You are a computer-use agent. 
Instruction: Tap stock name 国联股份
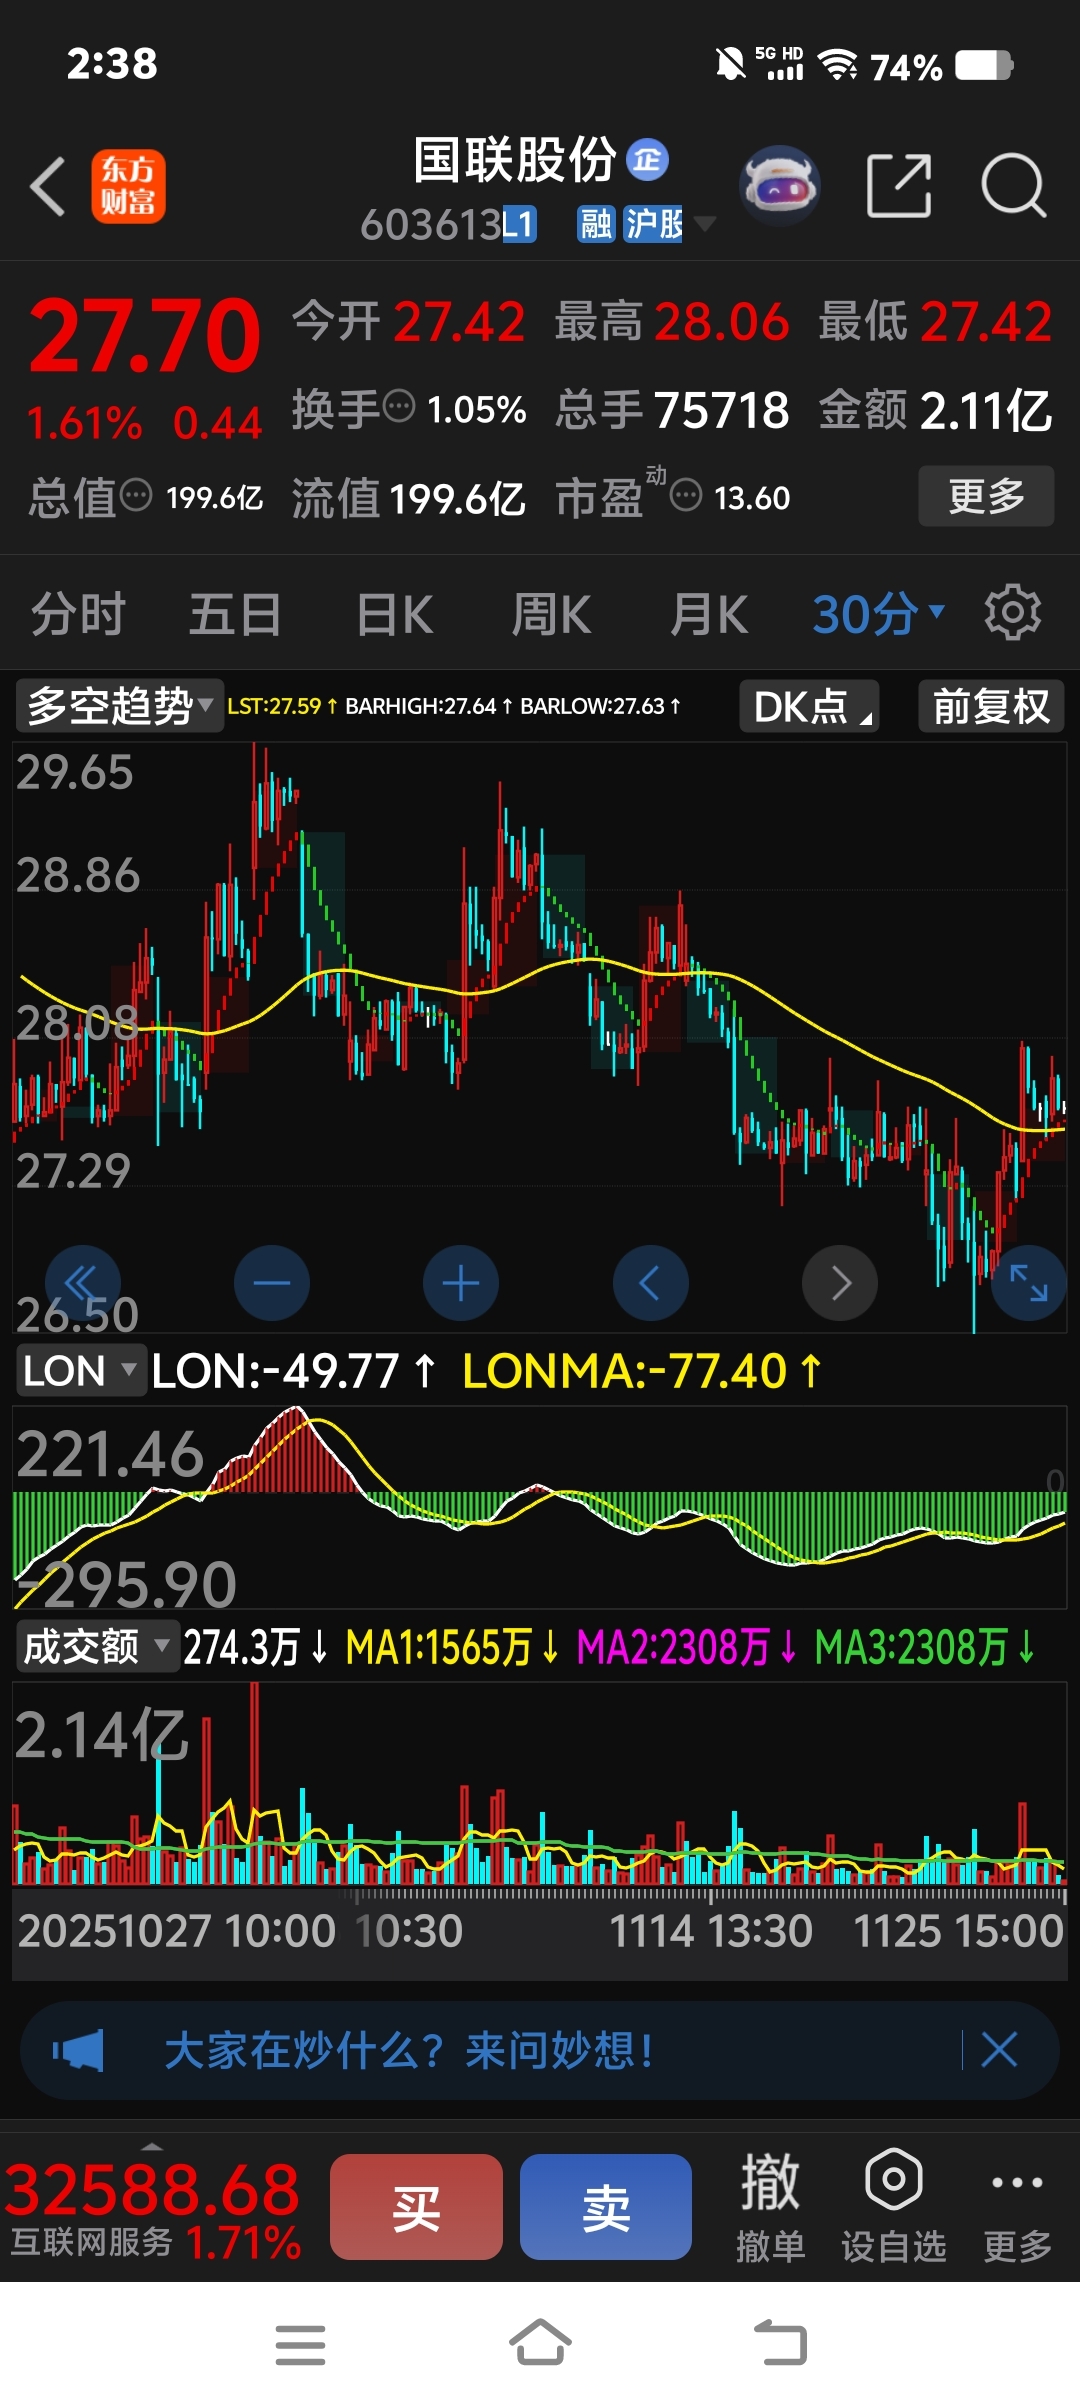(515, 159)
